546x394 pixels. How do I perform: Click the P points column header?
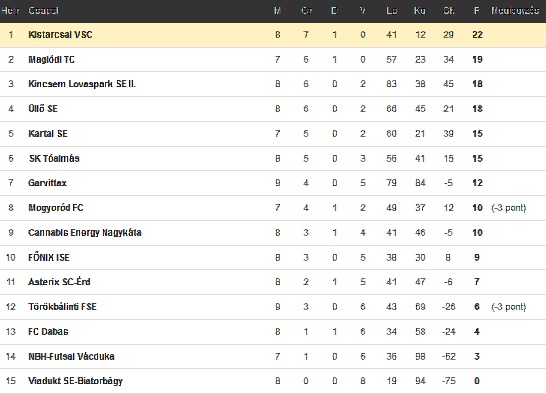pyautogui.click(x=477, y=10)
